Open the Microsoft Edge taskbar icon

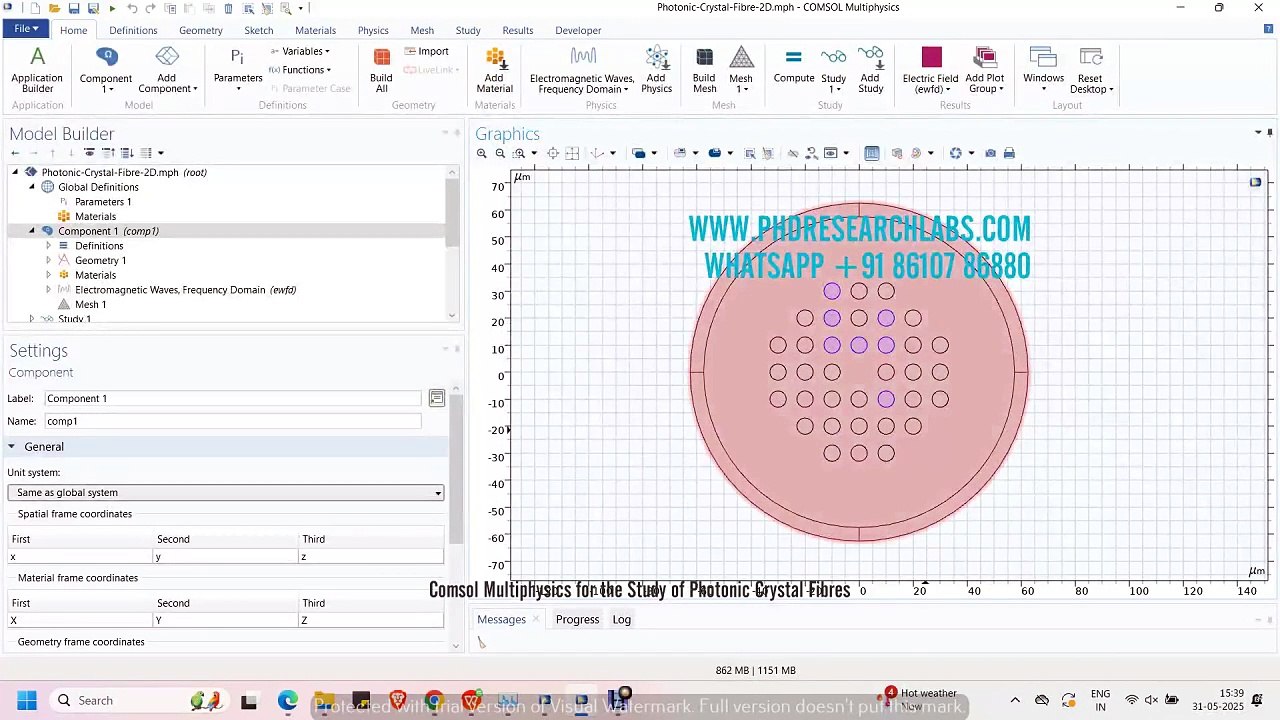tap(288, 700)
